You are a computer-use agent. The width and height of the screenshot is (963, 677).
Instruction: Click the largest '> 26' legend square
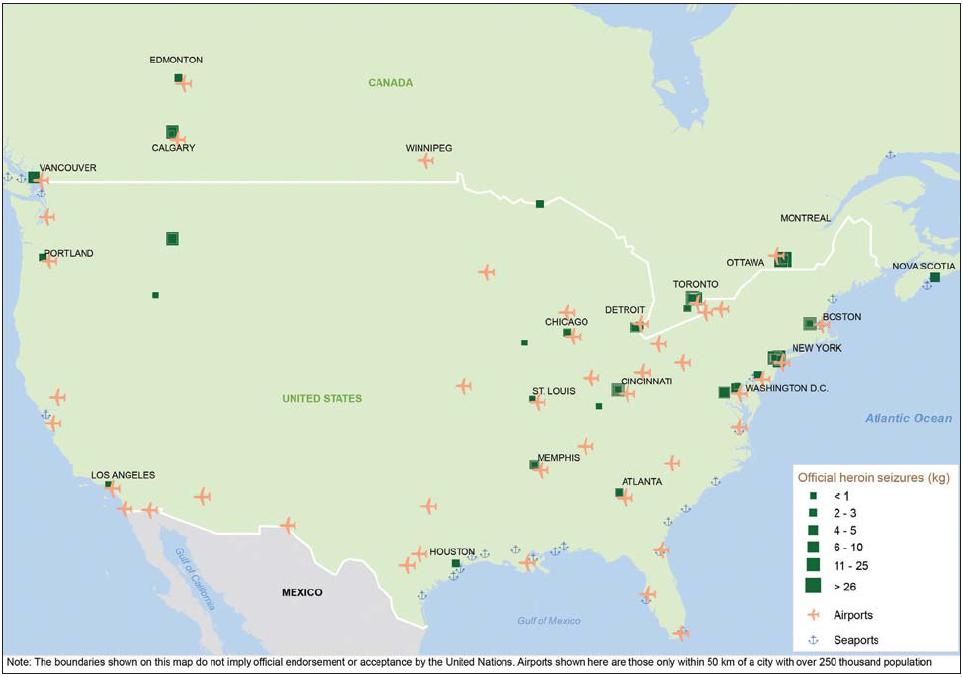813,586
